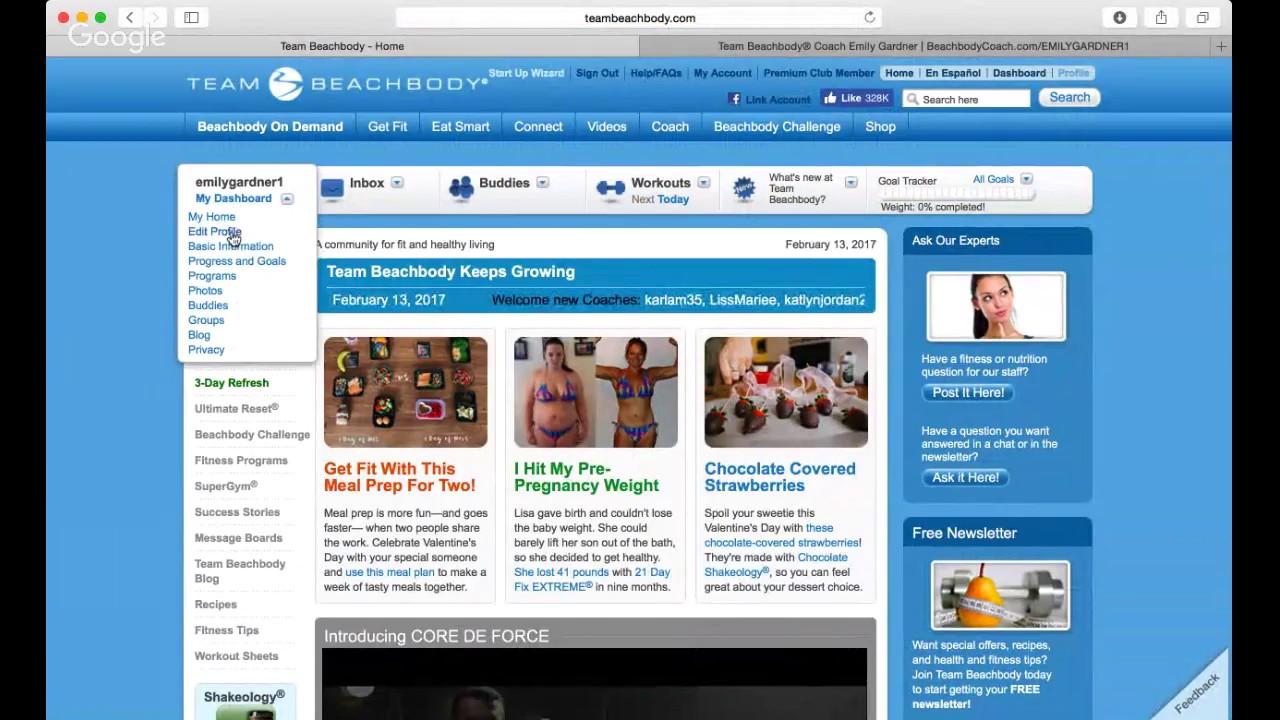Click the Ask it Here! button
This screenshot has height=720, width=1280.
(965, 478)
